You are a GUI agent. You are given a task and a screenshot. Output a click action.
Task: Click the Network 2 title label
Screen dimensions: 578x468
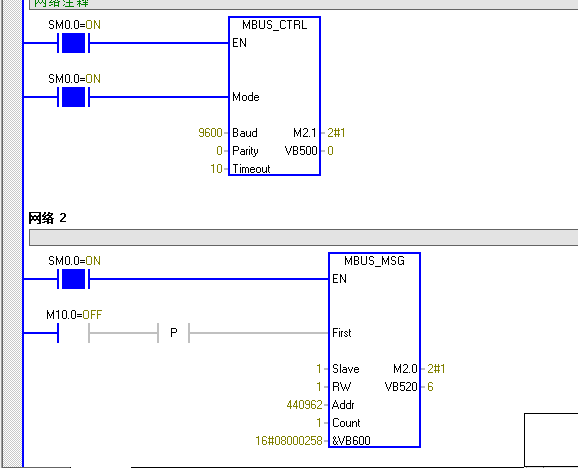pyautogui.click(x=48, y=218)
